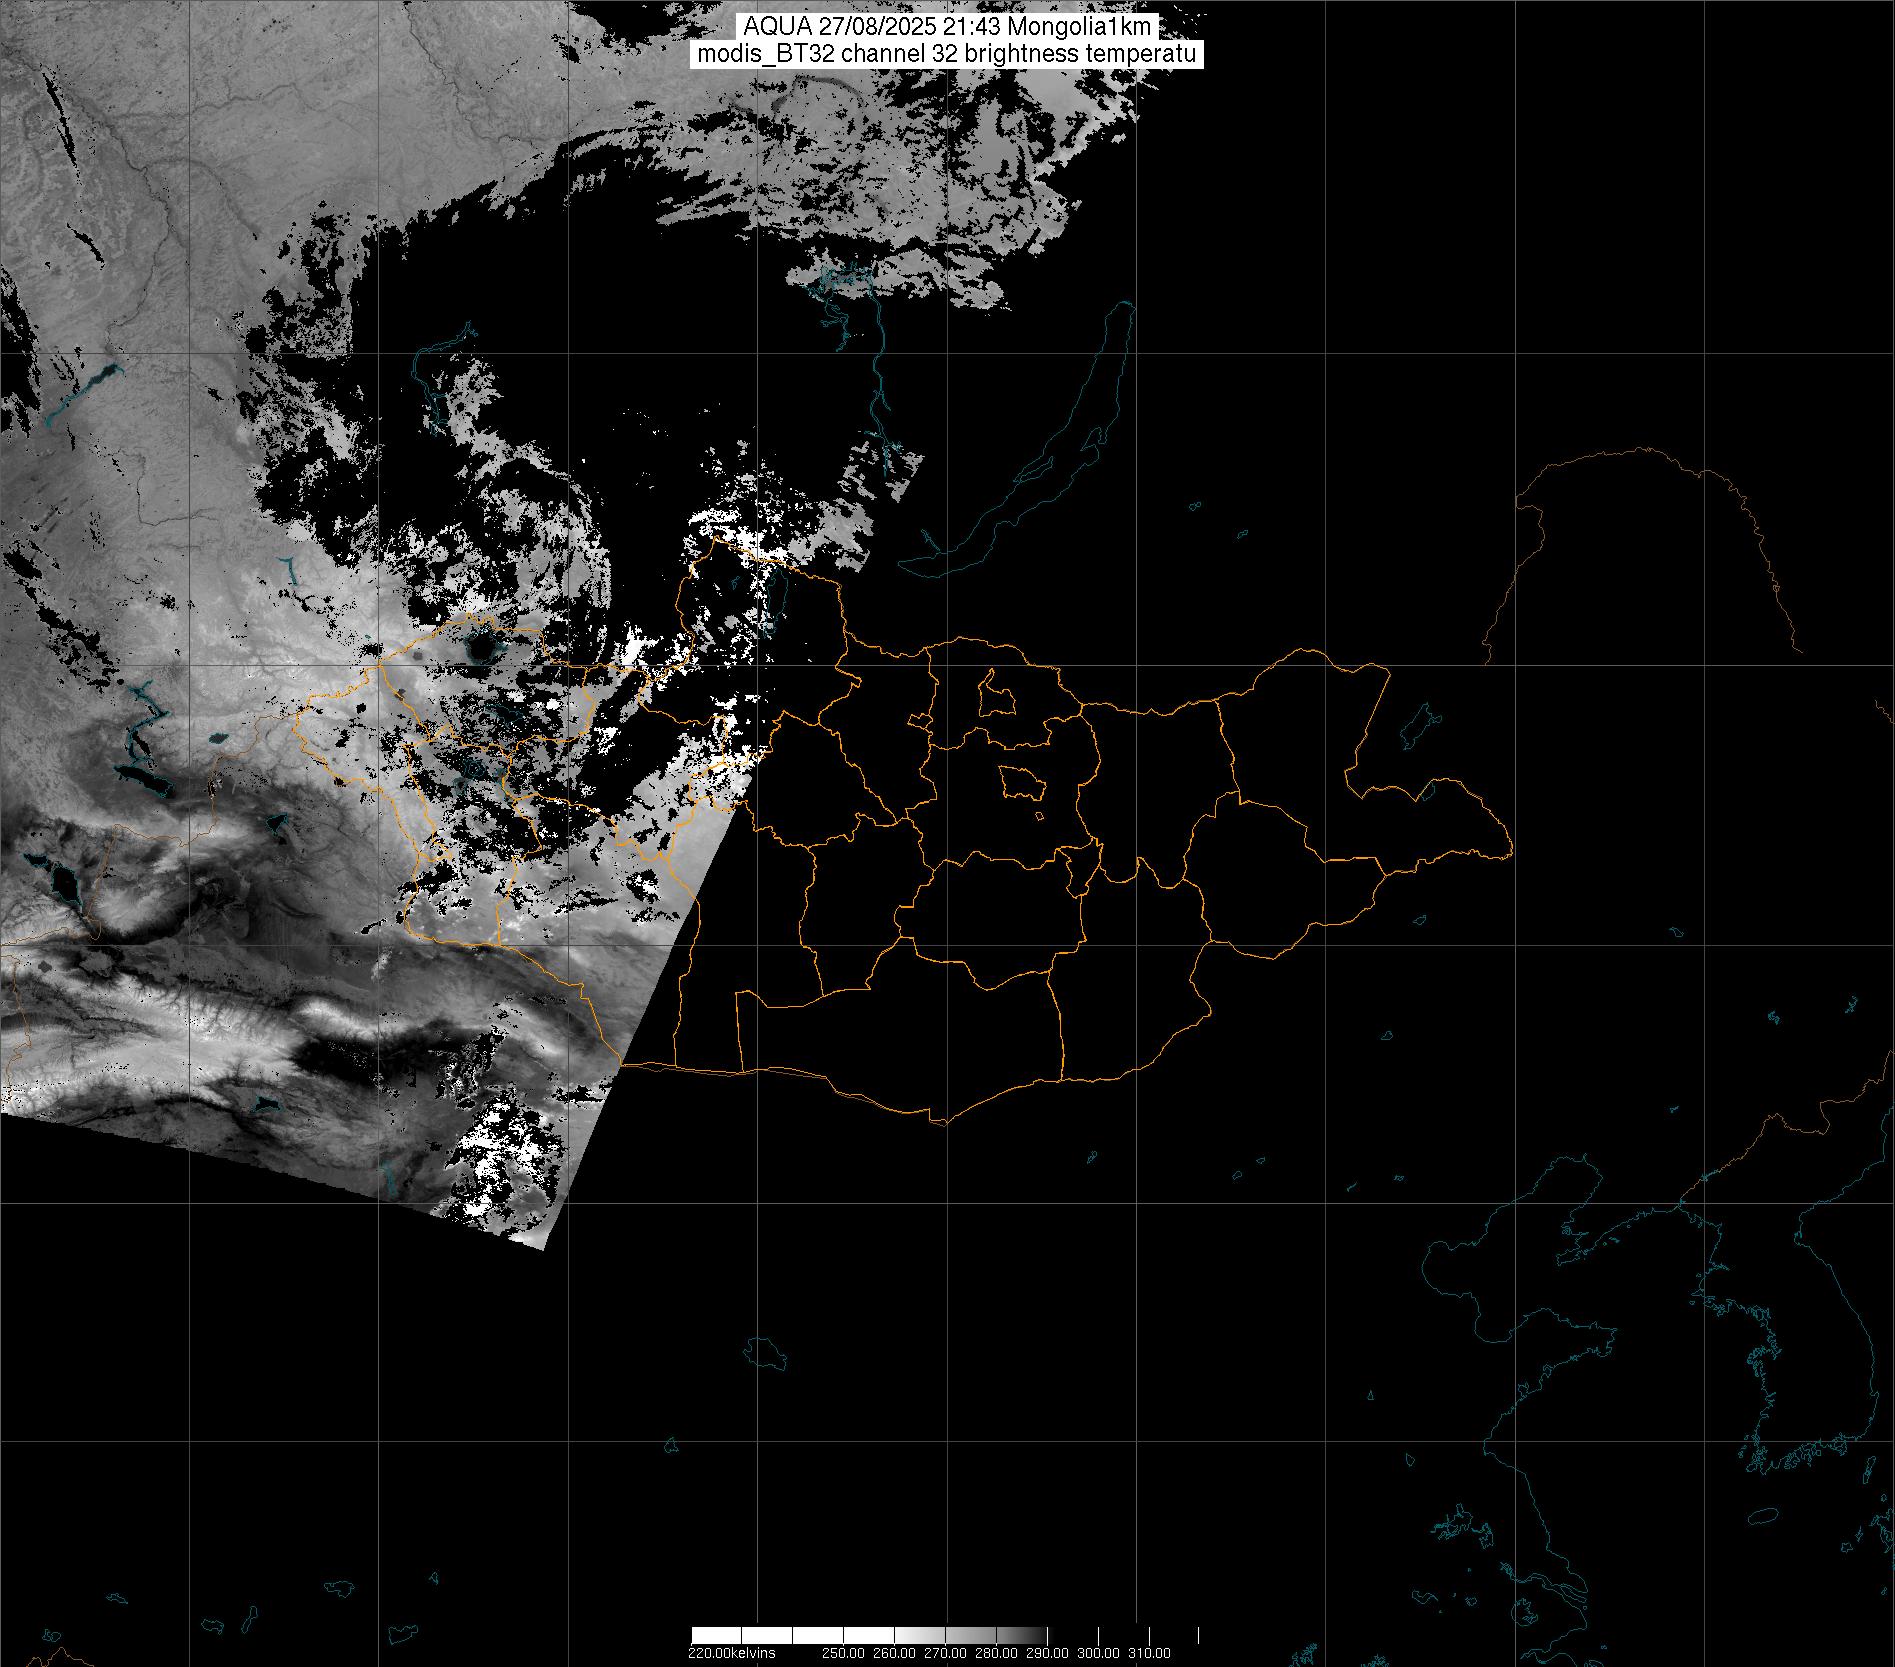Click the "280.00" colorbar label
The height and width of the screenshot is (1667, 1895).
[x=997, y=1653]
